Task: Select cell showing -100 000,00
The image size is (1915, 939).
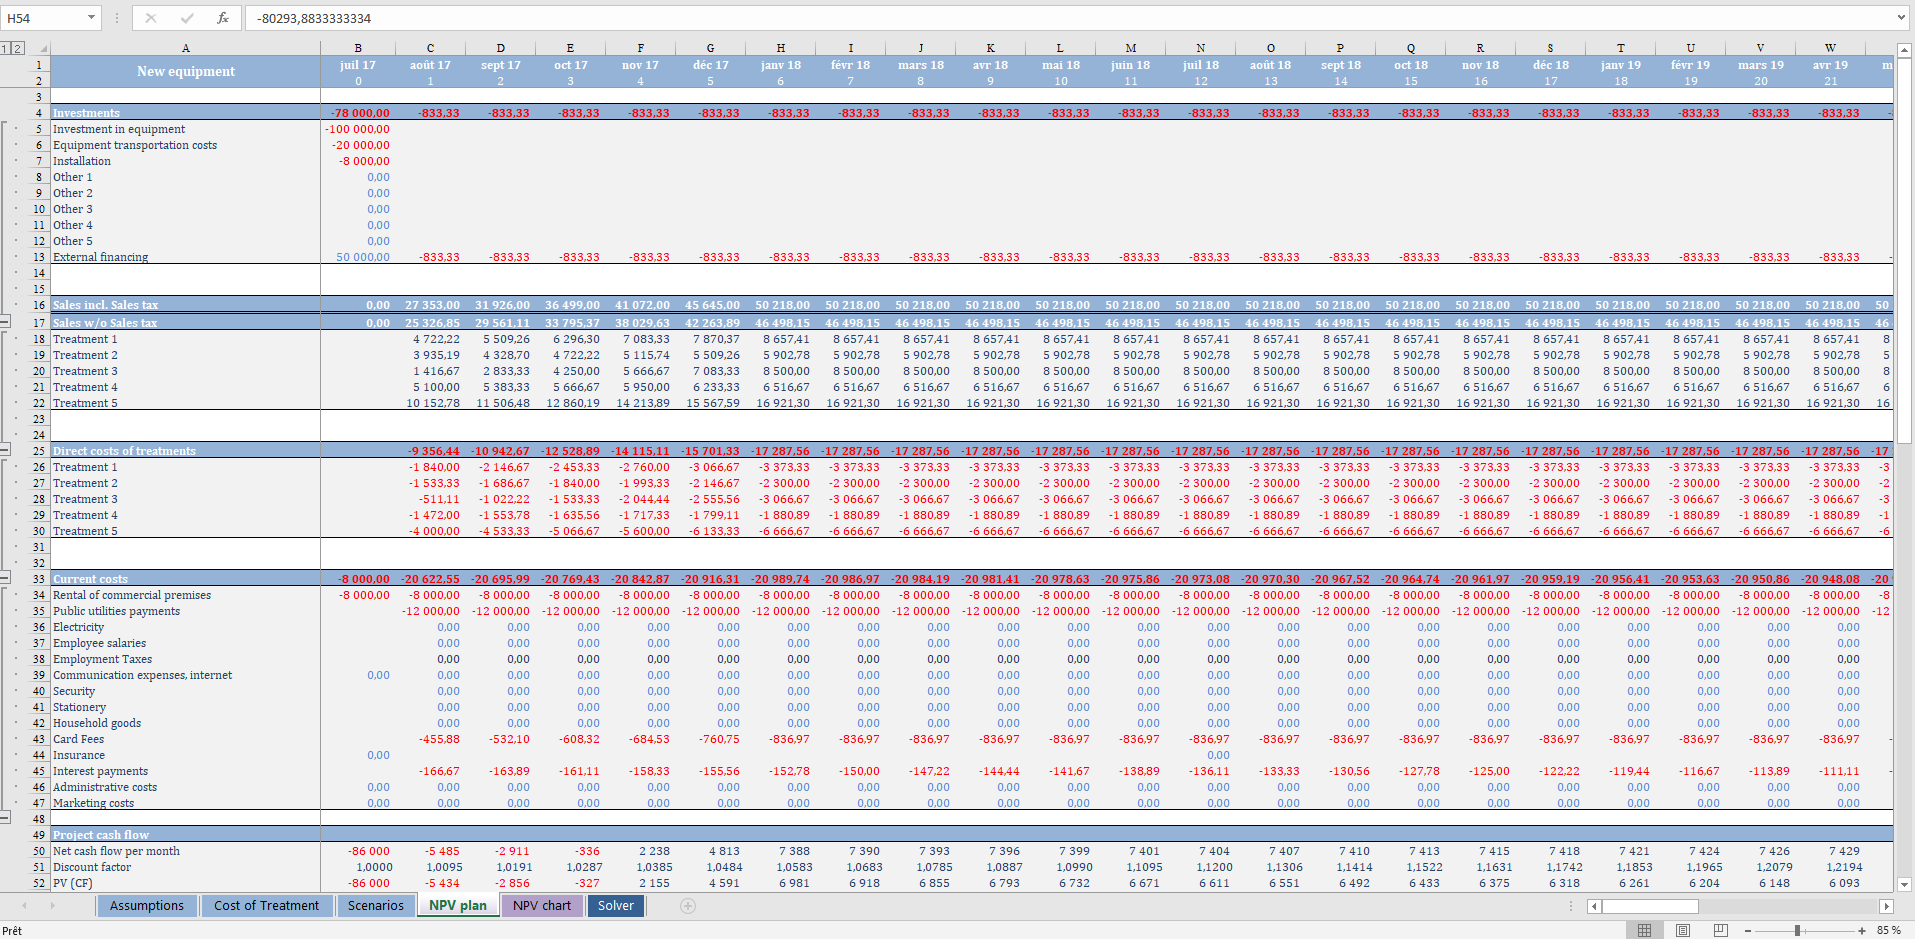Action: (x=358, y=129)
